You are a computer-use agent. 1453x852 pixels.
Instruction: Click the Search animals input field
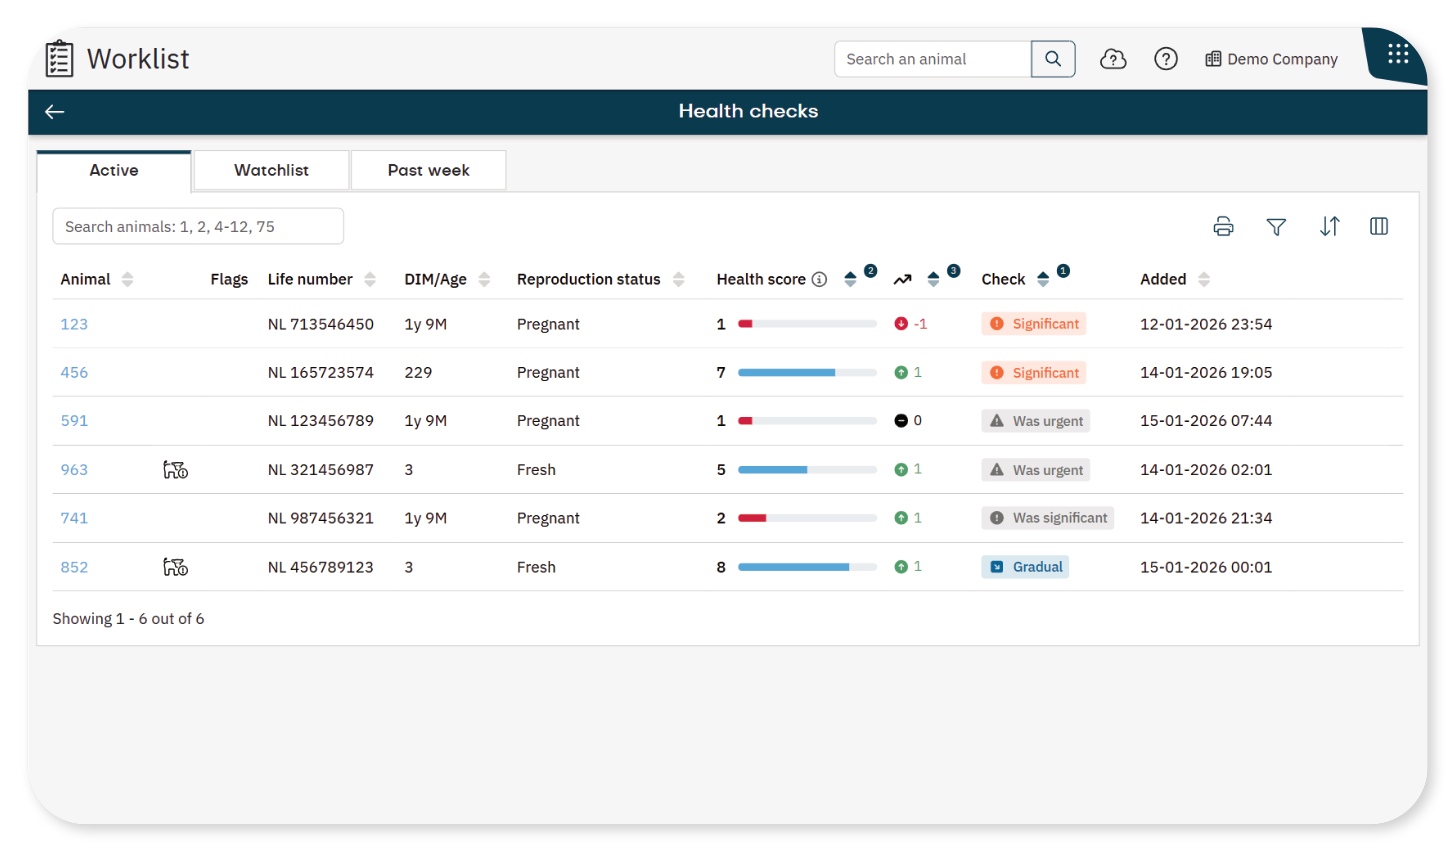198,227
